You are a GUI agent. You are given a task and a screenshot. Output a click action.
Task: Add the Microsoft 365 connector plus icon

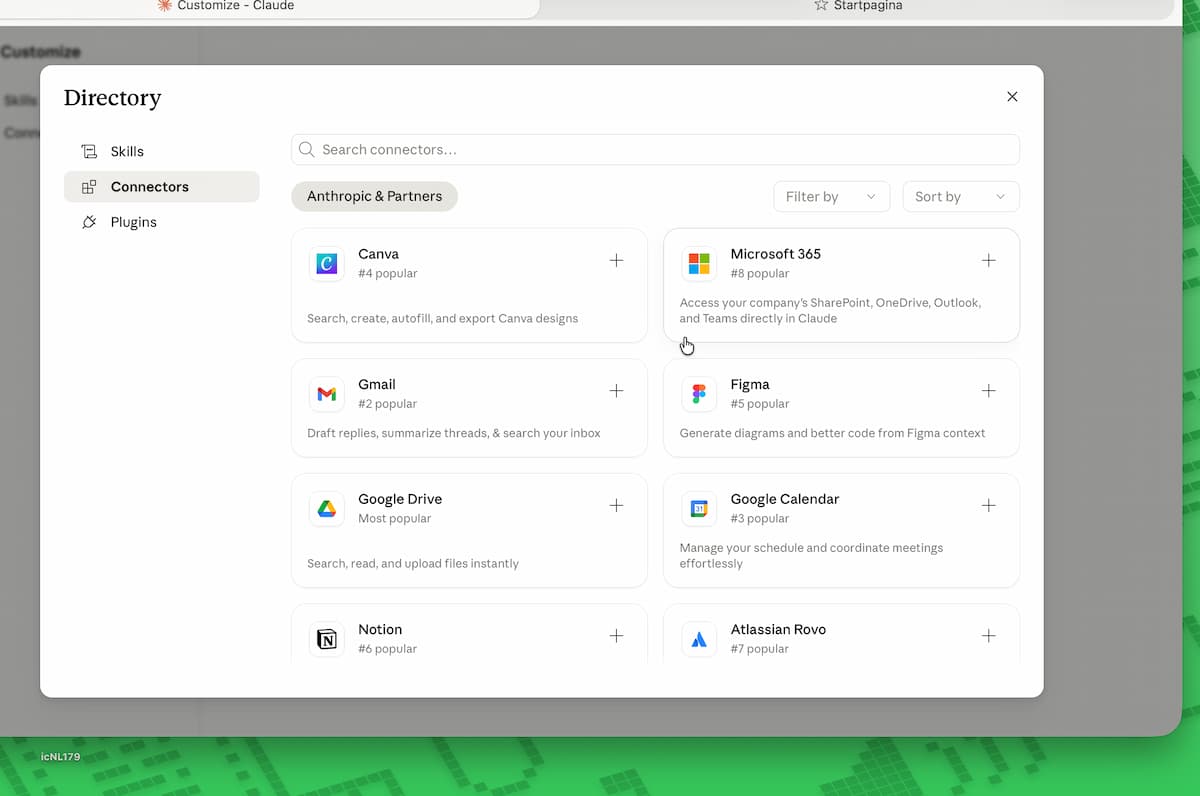pyautogui.click(x=988, y=261)
